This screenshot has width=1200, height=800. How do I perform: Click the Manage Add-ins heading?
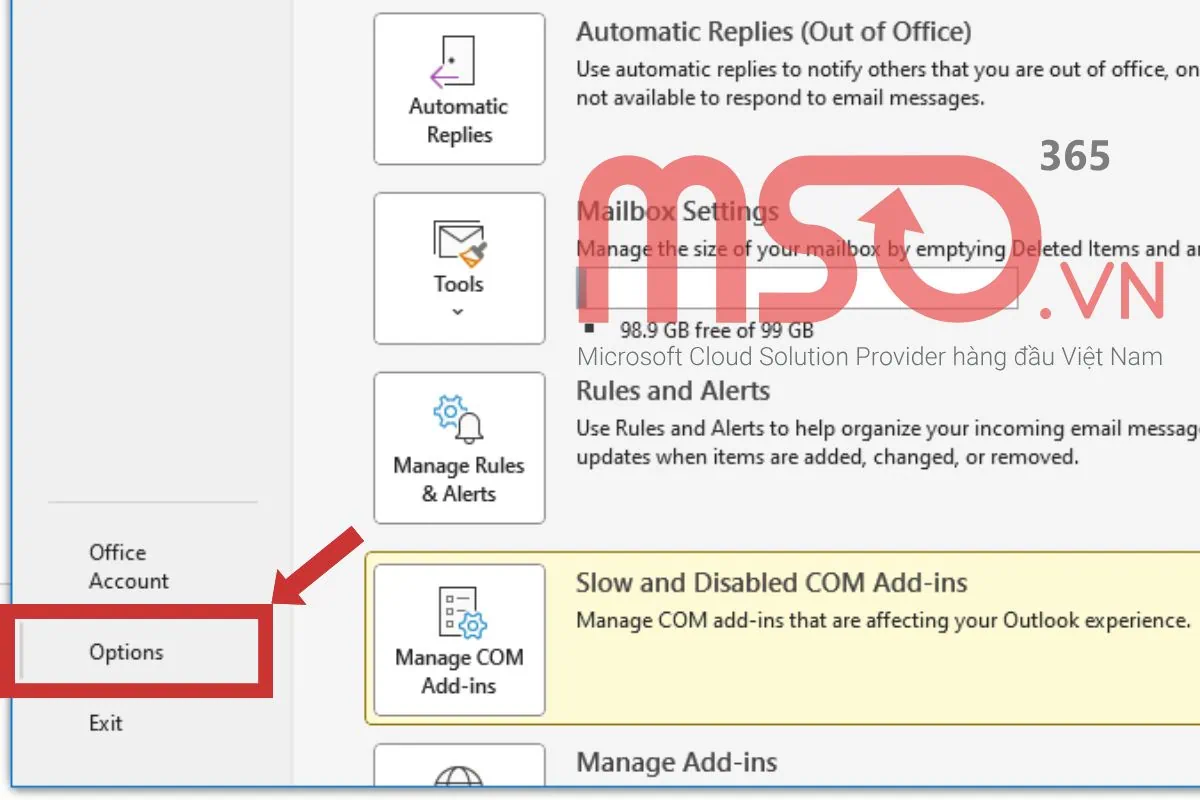tap(677, 762)
